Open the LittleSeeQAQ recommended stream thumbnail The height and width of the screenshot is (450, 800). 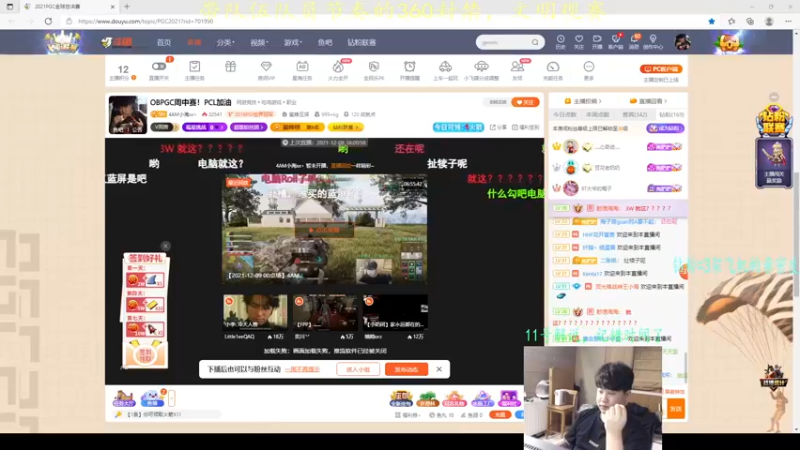[255, 312]
